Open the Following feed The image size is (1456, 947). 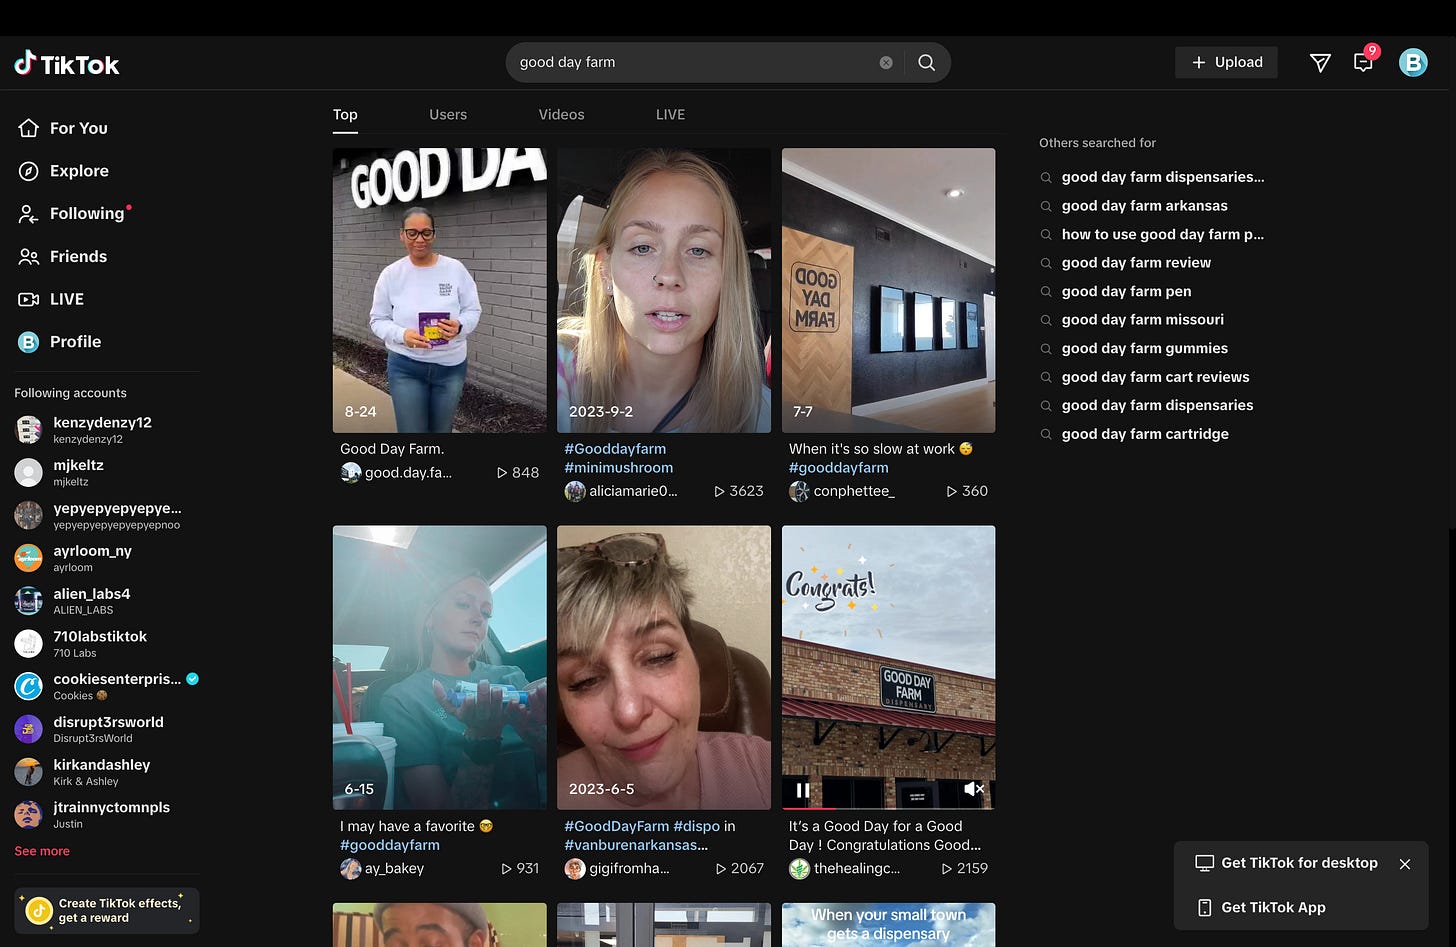pos(73,213)
